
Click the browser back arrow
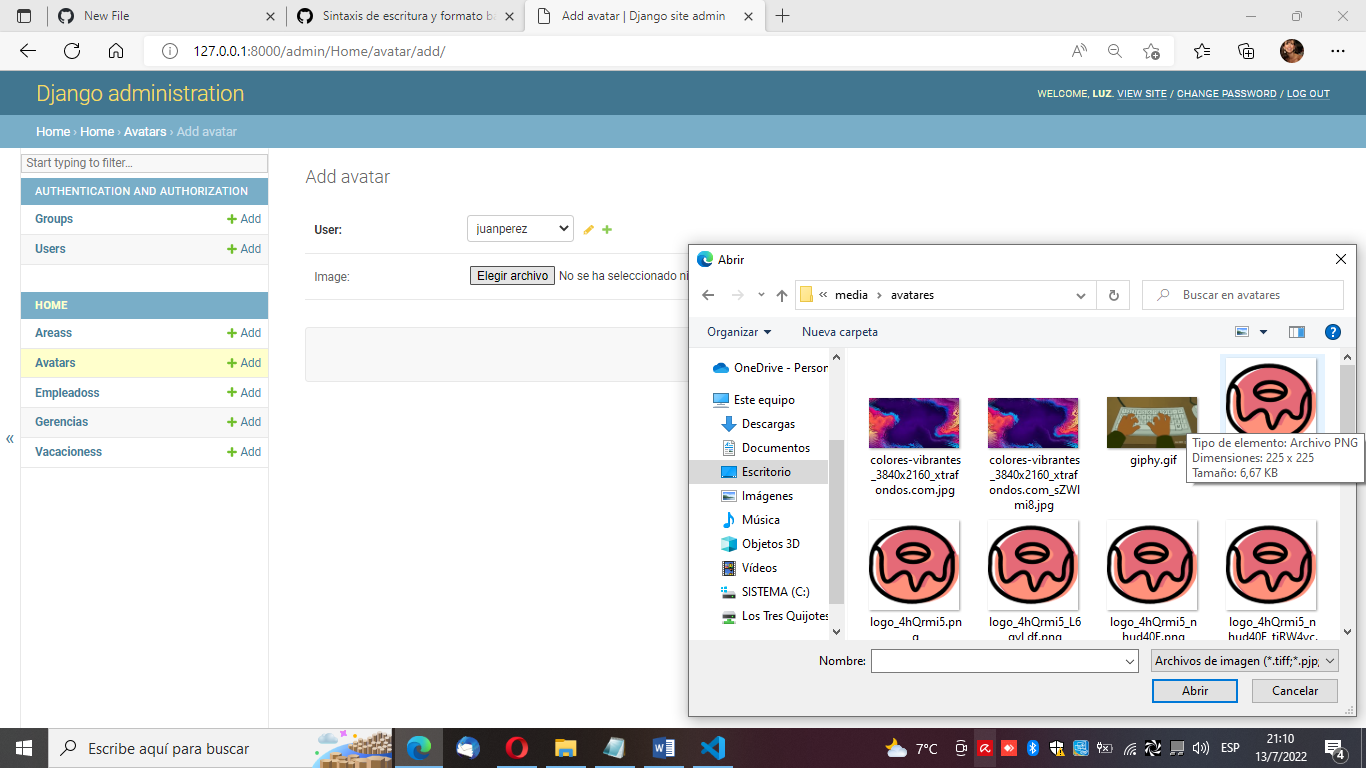[28, 51]
